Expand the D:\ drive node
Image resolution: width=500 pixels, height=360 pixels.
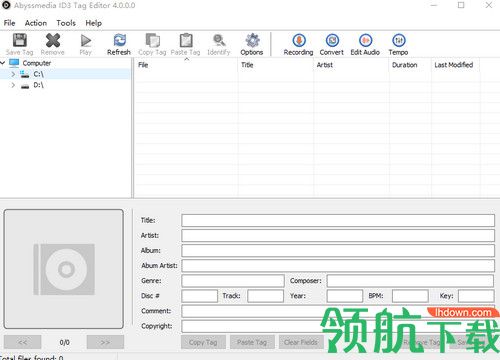[x=13, y=85]
